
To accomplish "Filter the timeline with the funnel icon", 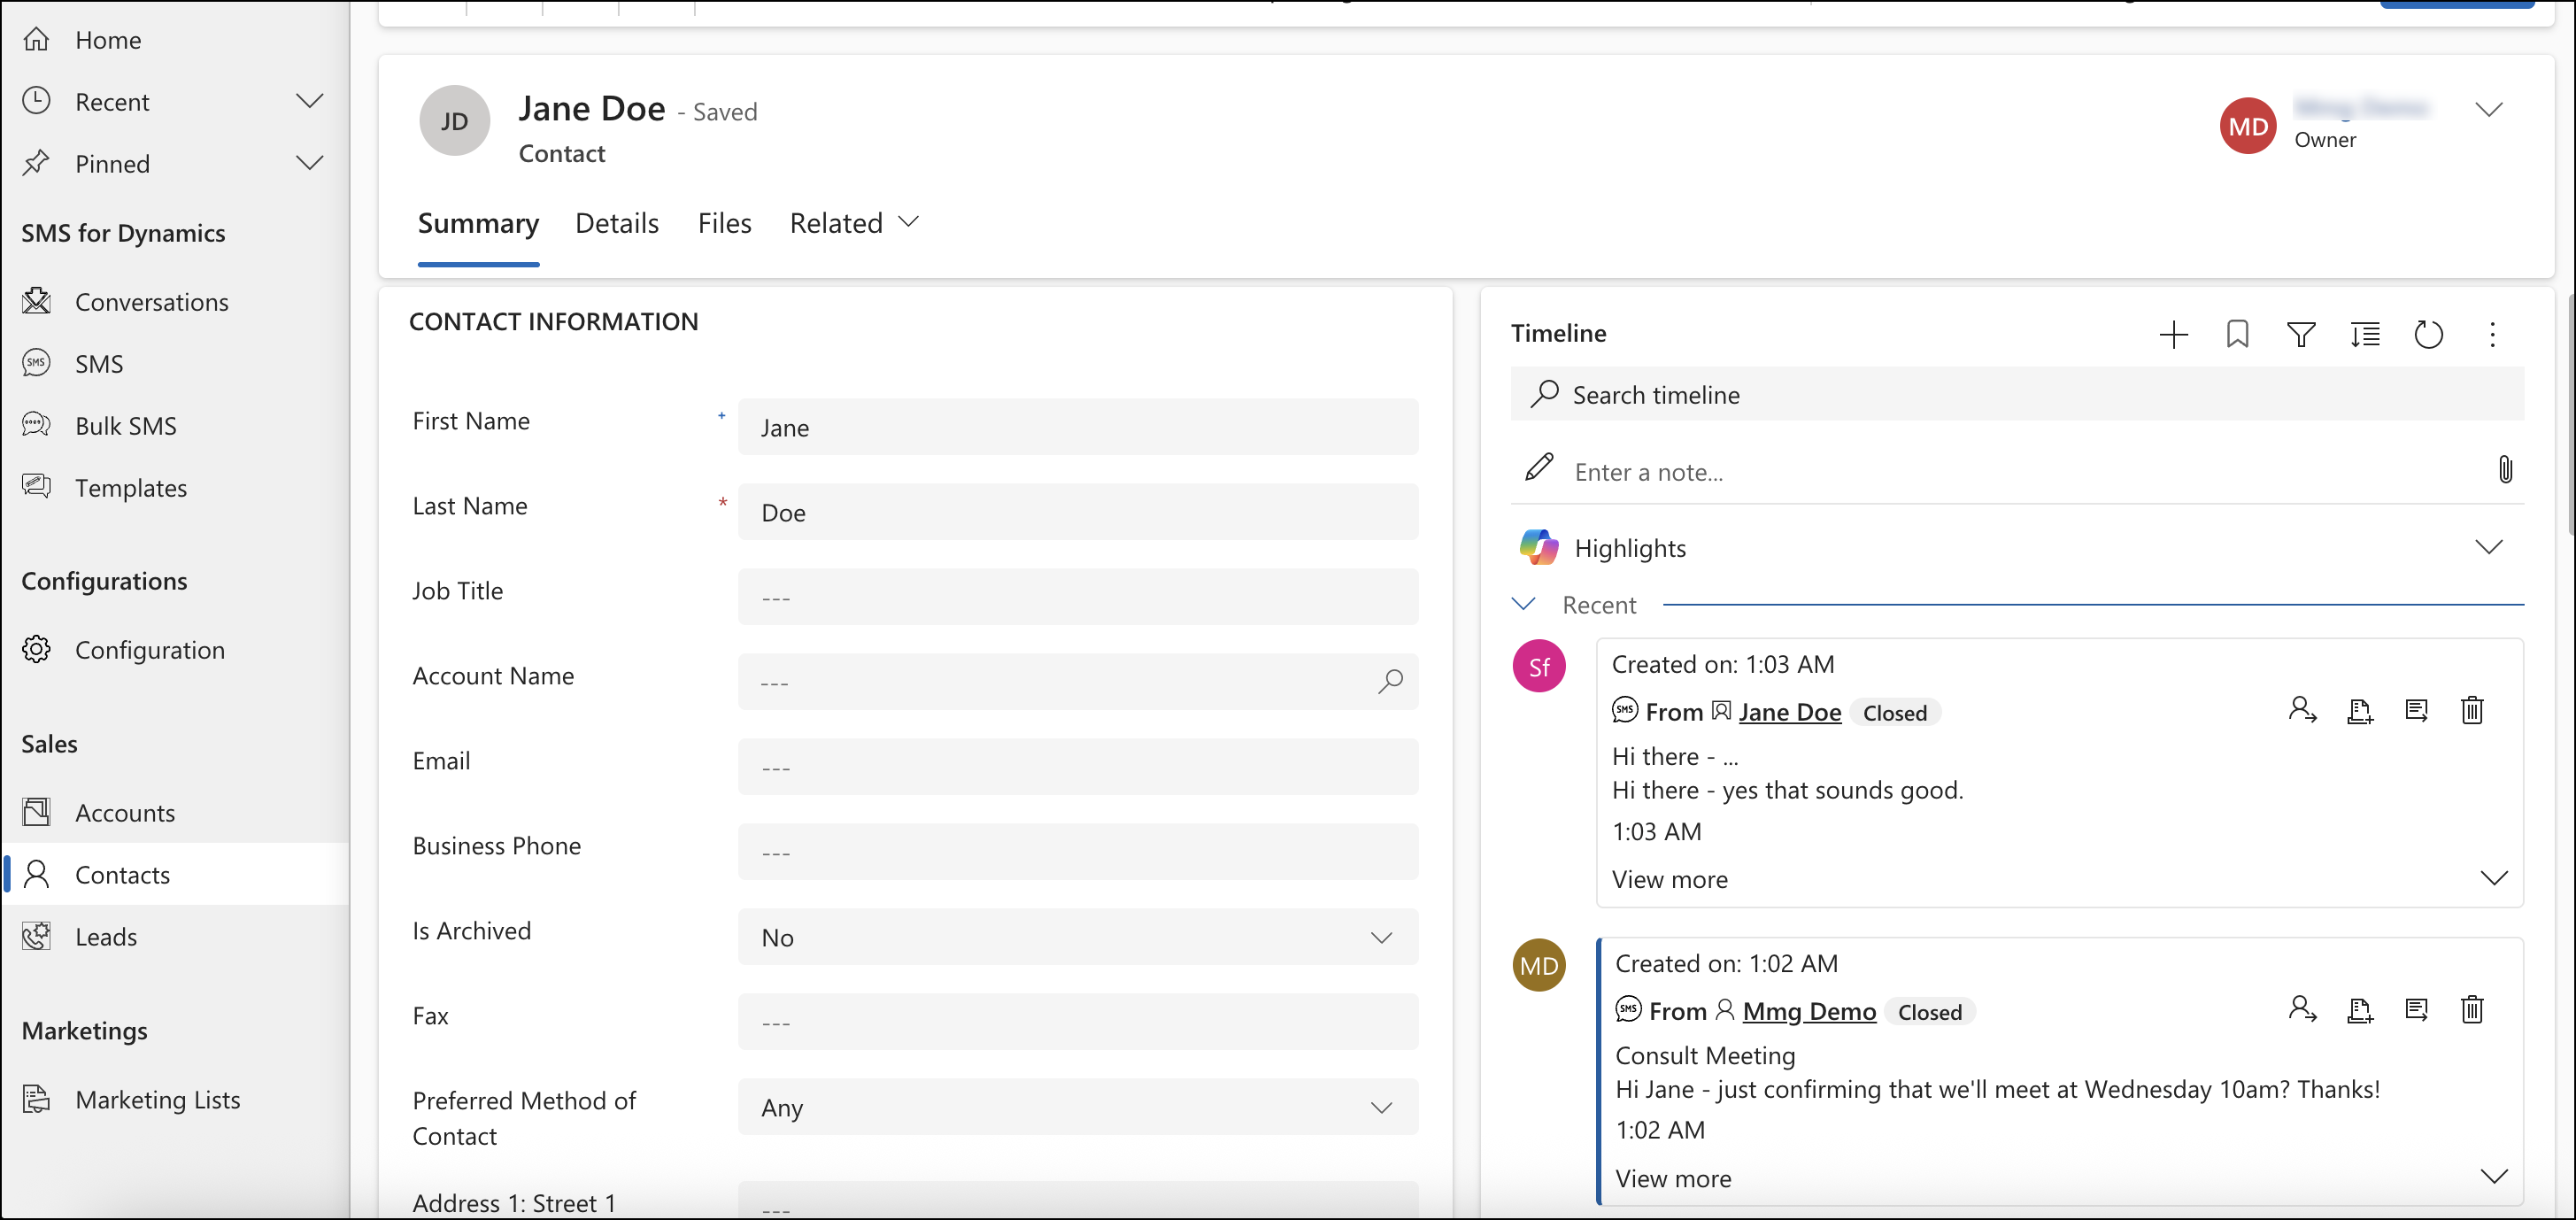I will pyautogui.click(x=2301, y=335).
